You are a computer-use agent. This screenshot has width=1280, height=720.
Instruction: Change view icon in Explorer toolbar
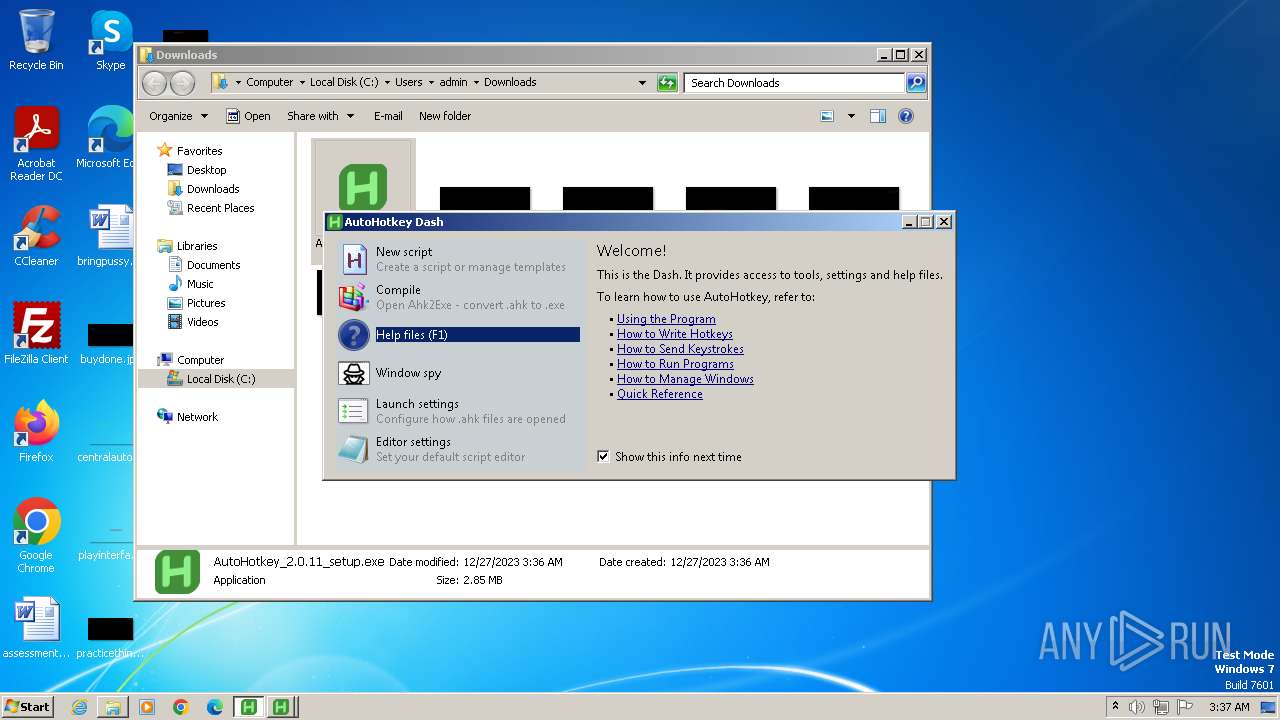tap(827, 116)
